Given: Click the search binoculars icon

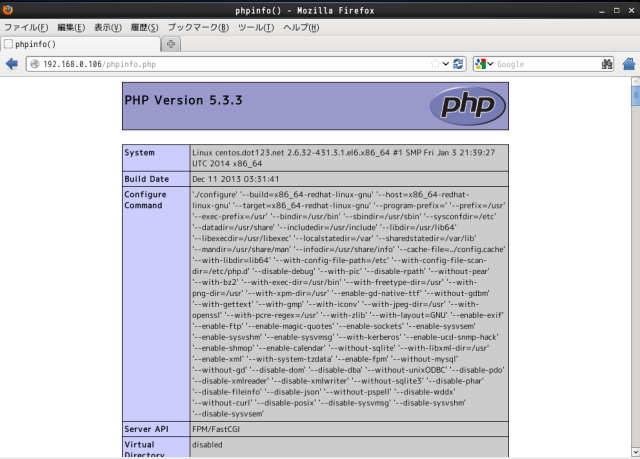Looking at the screenshot, I should pyautogui.click(x=607, y=64).
